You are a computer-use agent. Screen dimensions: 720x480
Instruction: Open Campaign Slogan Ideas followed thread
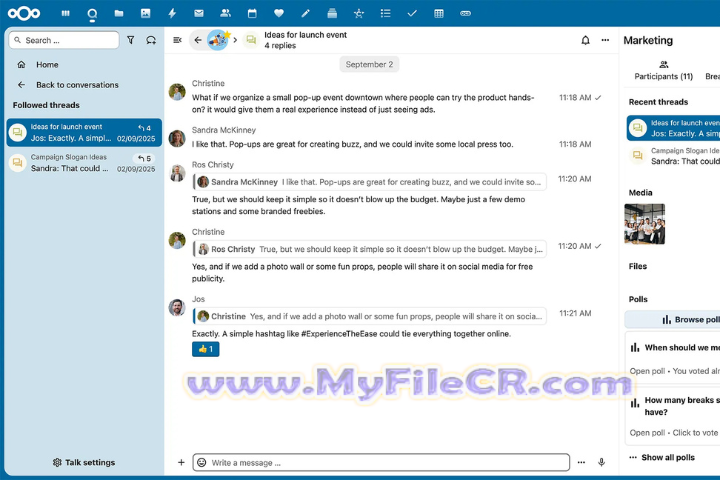(84, 163)
